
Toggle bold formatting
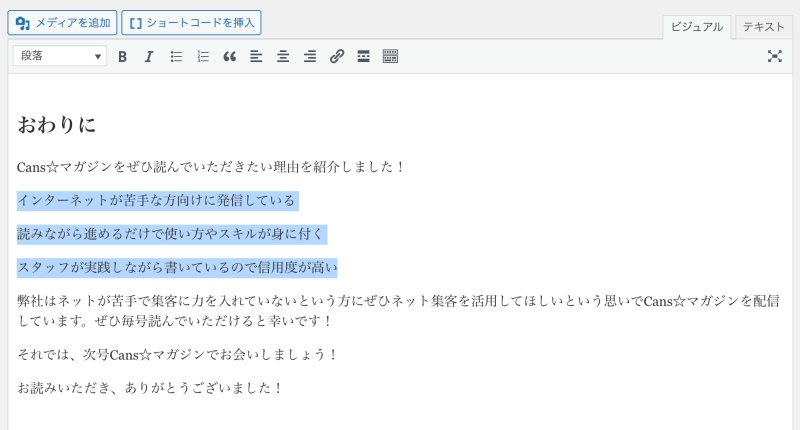[x=123, y=57]
